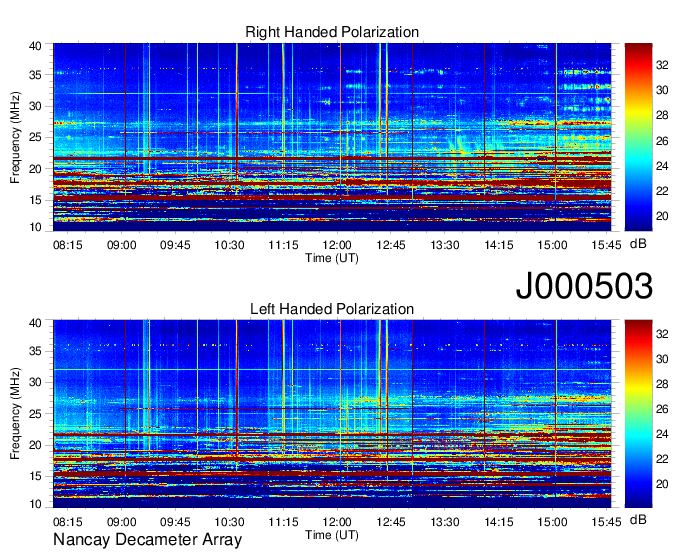Image resolution: width=680 pixels, height=552 pixels.
Task: Click the 26 dB value on Left Handed colorbar
Action: [662, 409]
